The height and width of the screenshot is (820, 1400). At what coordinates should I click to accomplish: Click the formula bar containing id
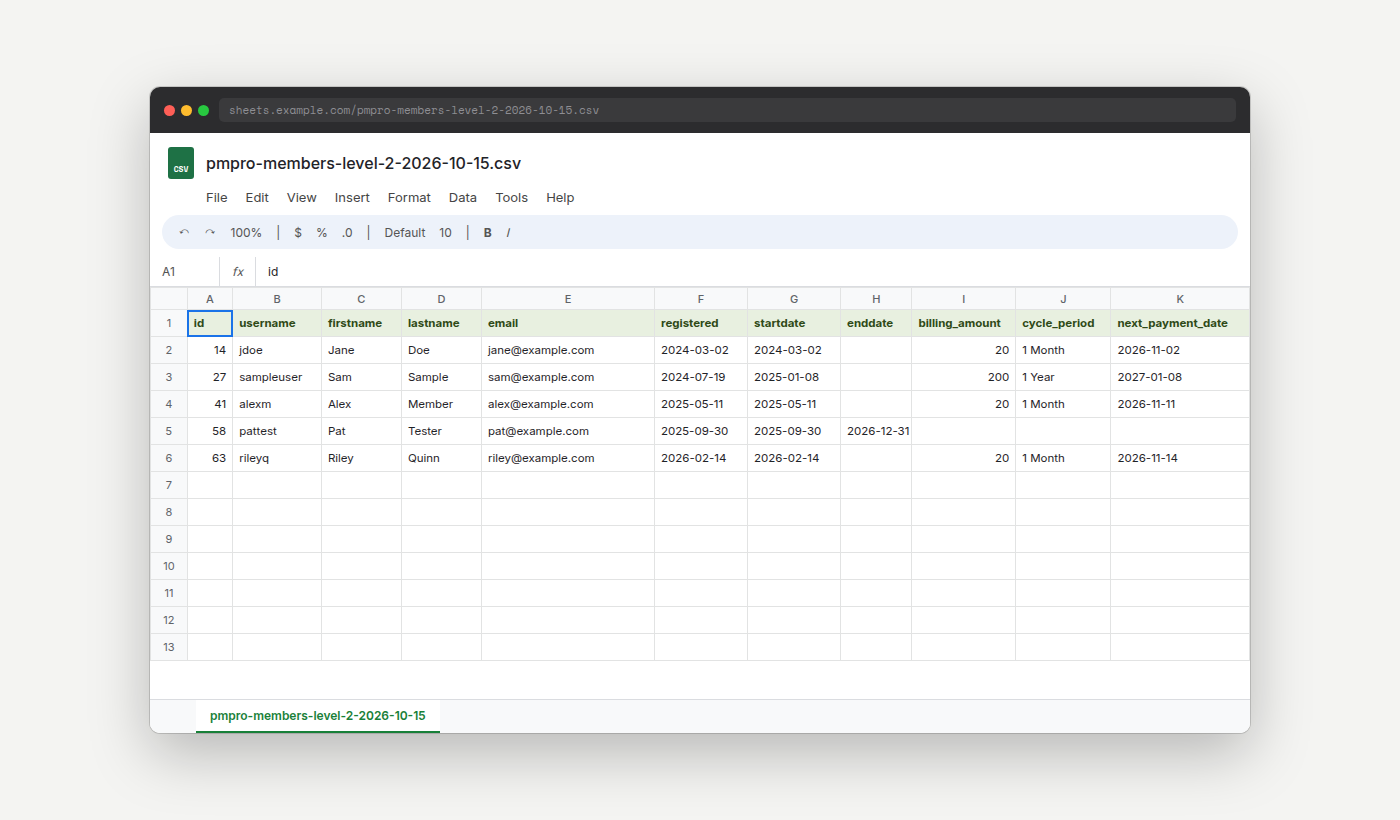coord(752,272)
